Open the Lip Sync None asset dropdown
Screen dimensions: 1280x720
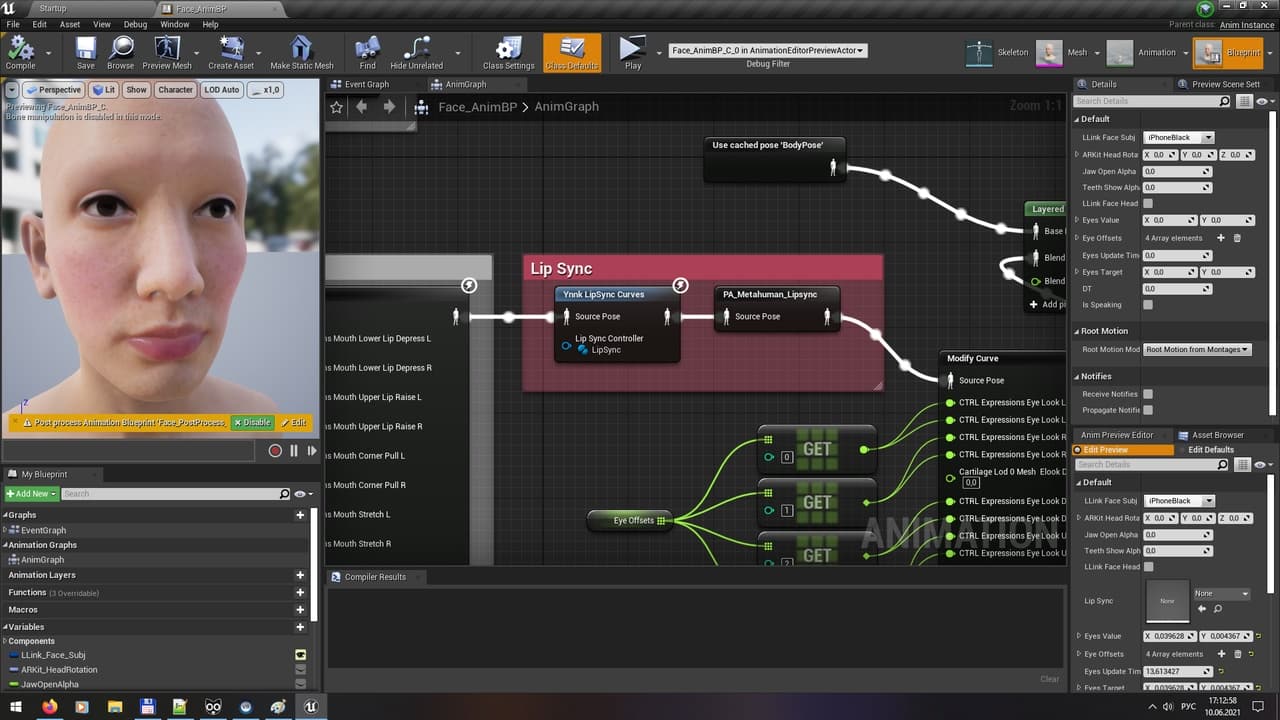pos(1222,594)
